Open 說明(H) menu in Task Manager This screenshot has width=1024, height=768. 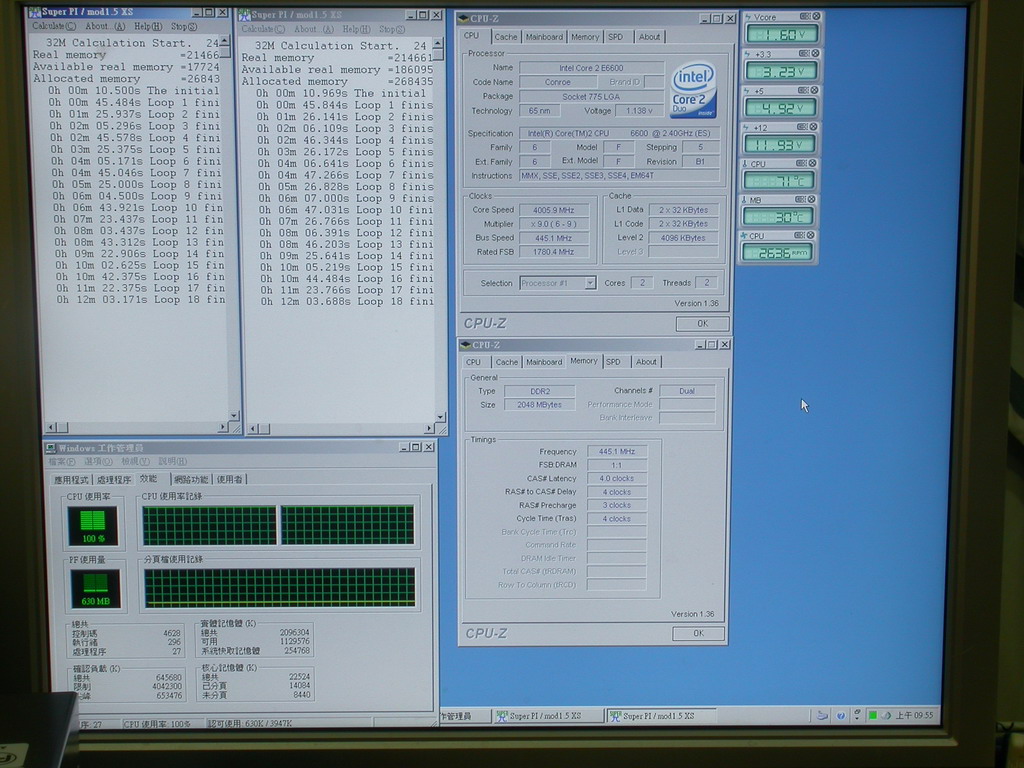tap(172, 462)
